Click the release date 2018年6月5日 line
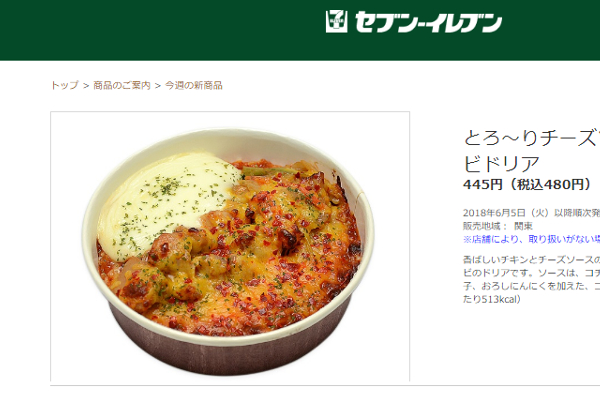The height and width of the screenshot is (400, 600). pyautogui.click(x=532, y=213)
